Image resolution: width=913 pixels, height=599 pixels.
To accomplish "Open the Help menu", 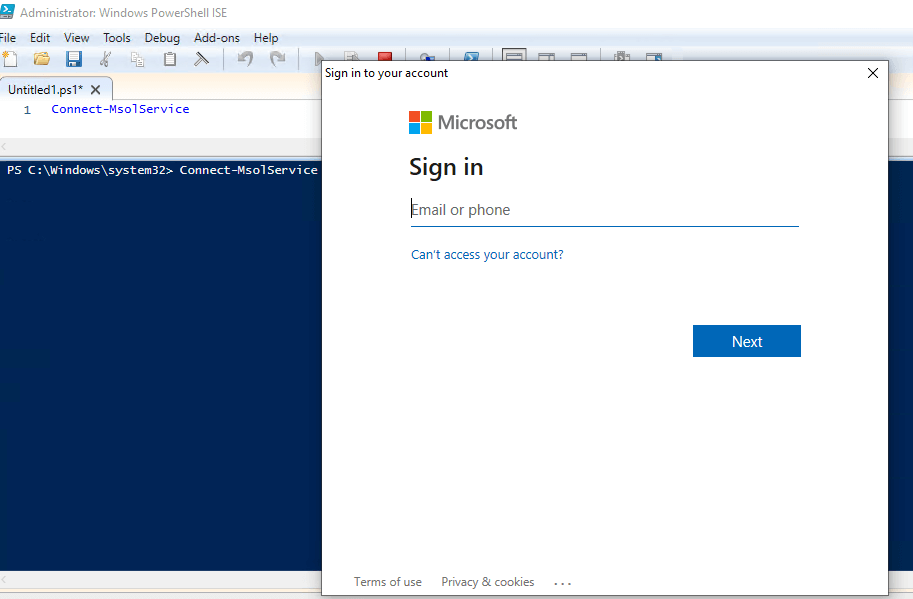I will pyautogui.click(x=266, y=38).
